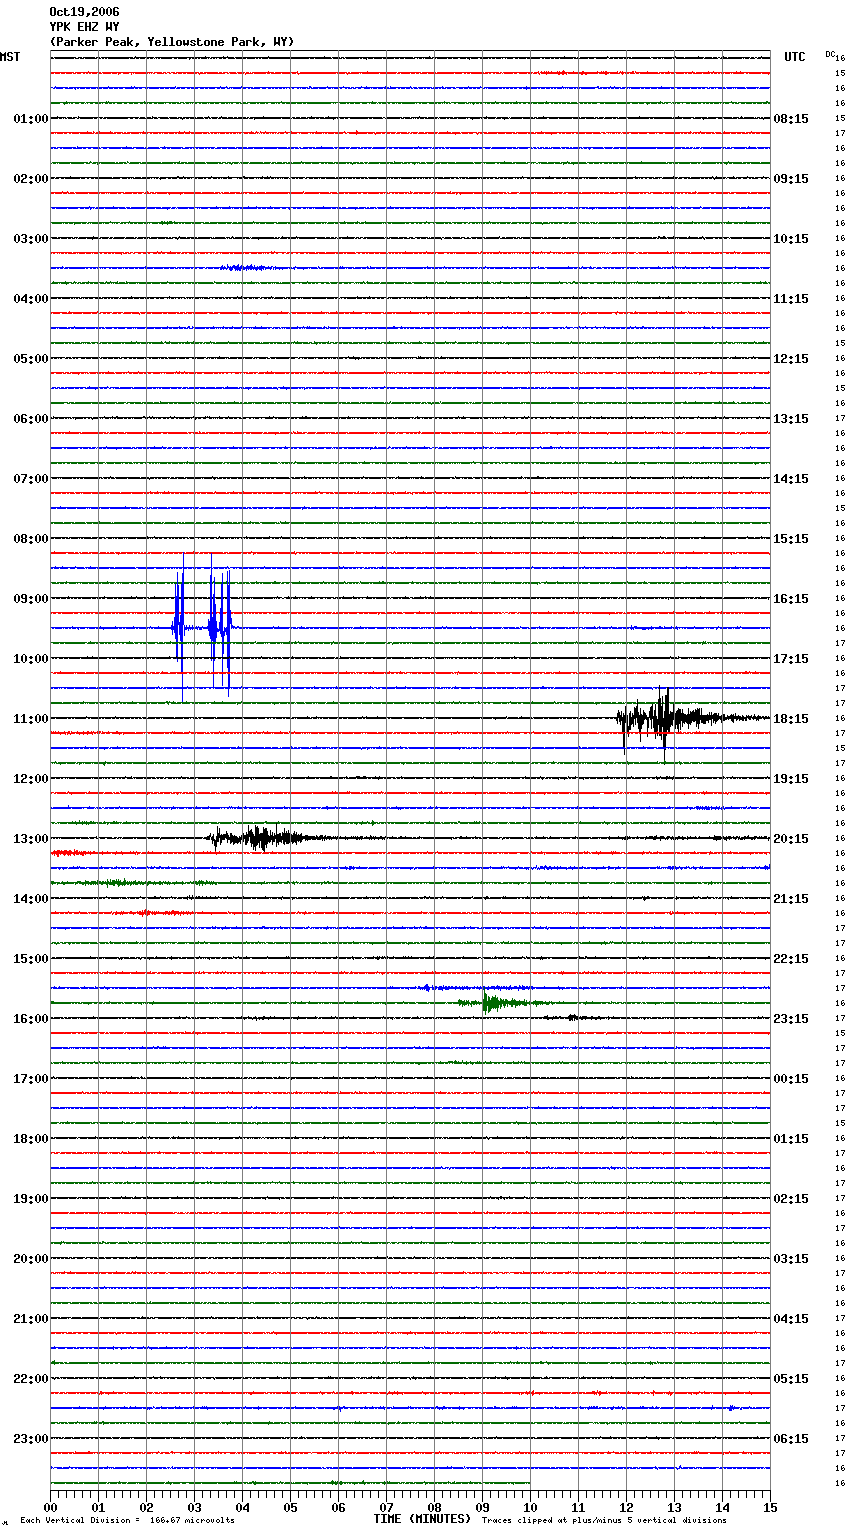This screenshot has height=1534, width=850.
Task: Click the DC column header
Action: click(830, 54)
